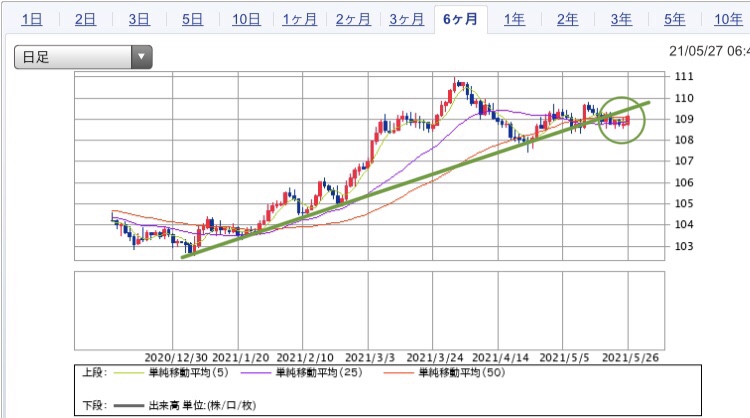The height and width of the screenshot is (418, 750).
Task: Open the 3ヶ月 period tab
Action: click(407, 20)
